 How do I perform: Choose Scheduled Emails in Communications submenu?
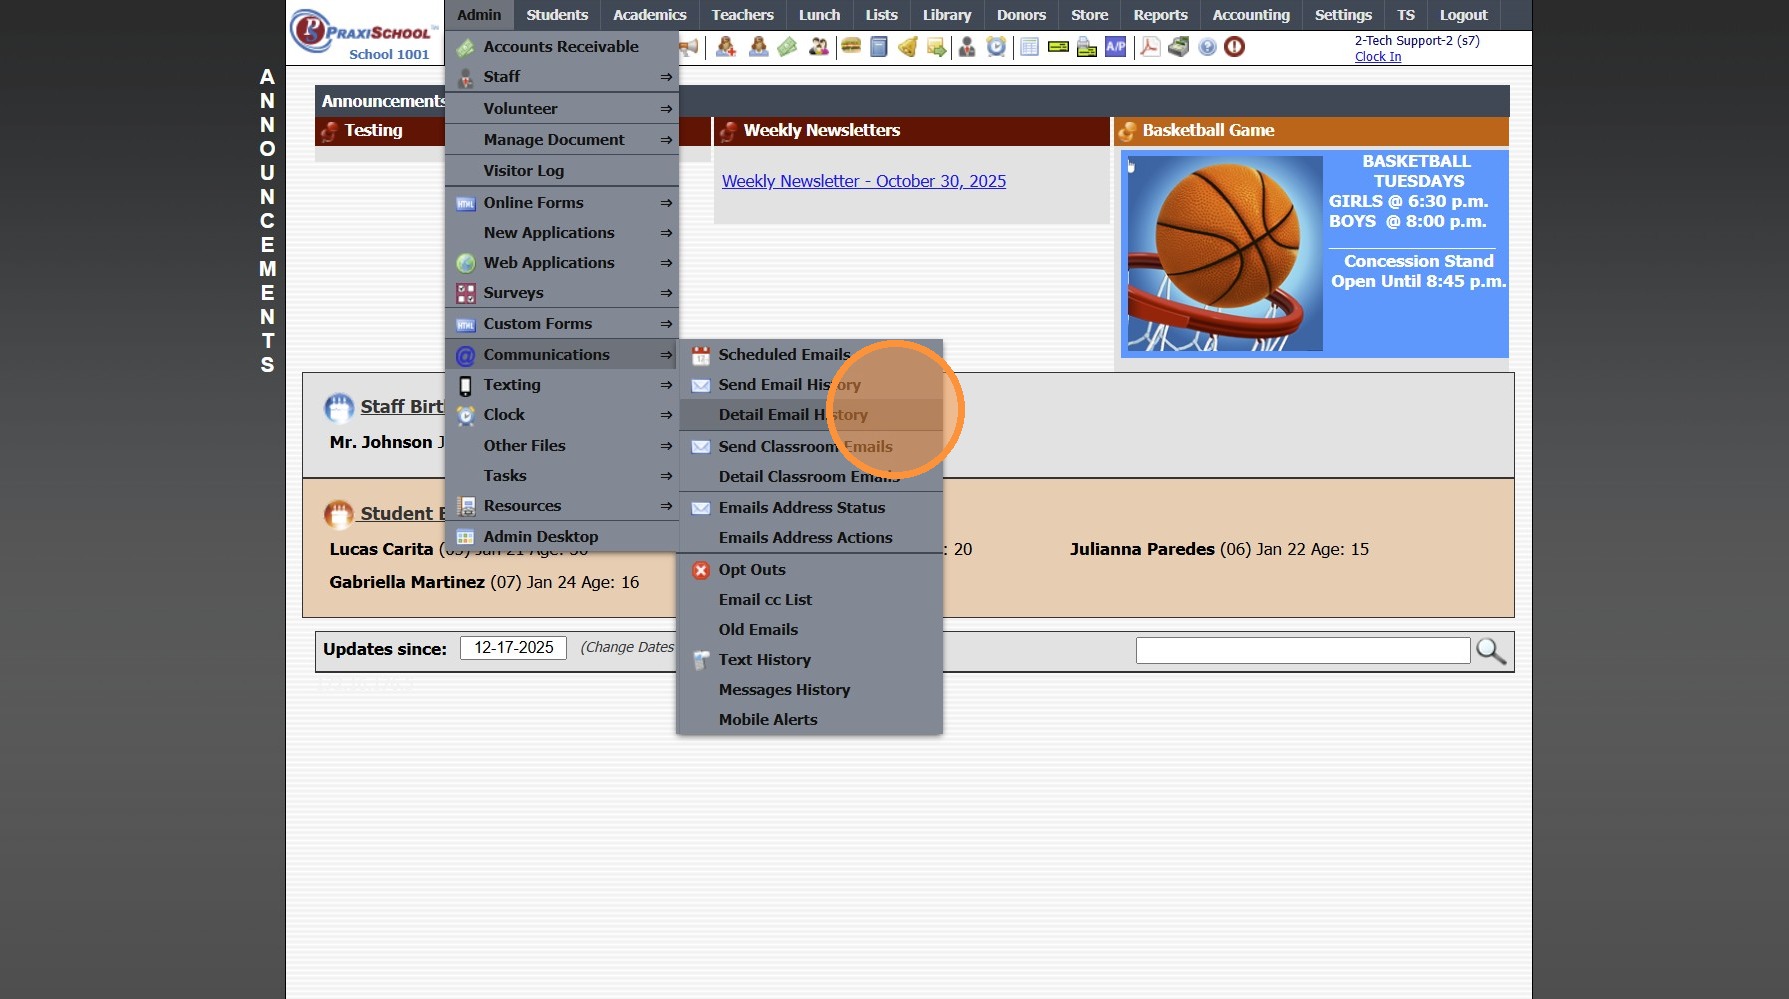coord(810,355)
